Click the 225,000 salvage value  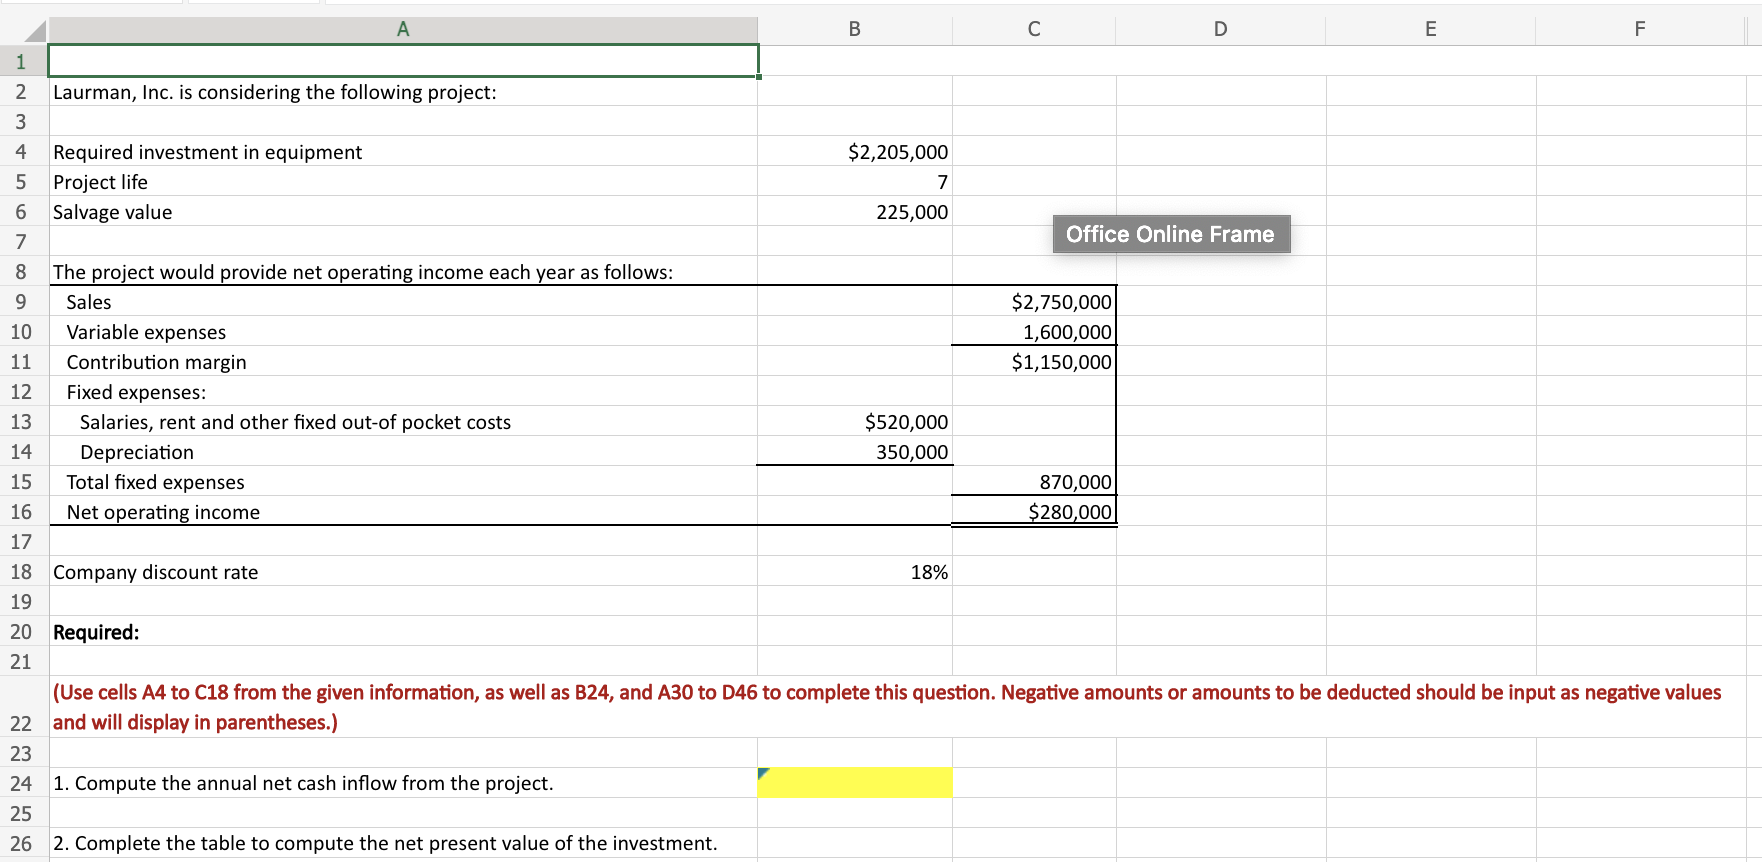click(x=912, y=212)
